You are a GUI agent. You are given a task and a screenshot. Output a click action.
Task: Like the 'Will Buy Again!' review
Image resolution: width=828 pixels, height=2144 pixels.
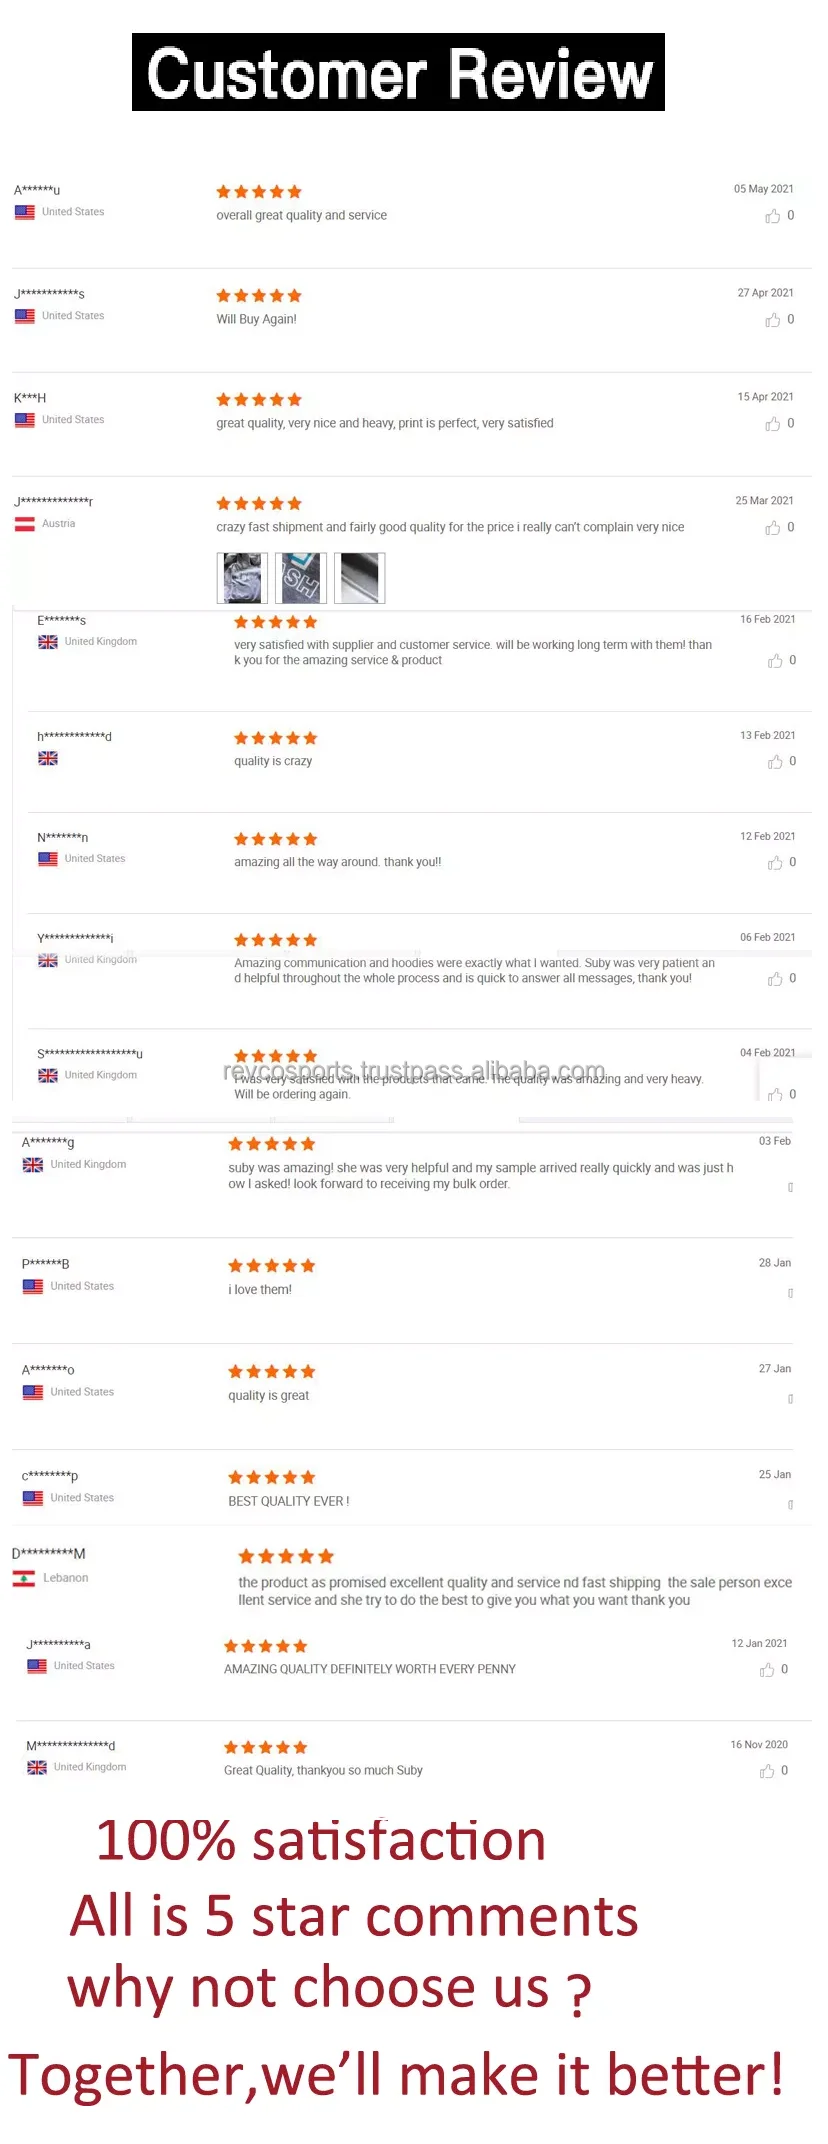tap(772, 320)
